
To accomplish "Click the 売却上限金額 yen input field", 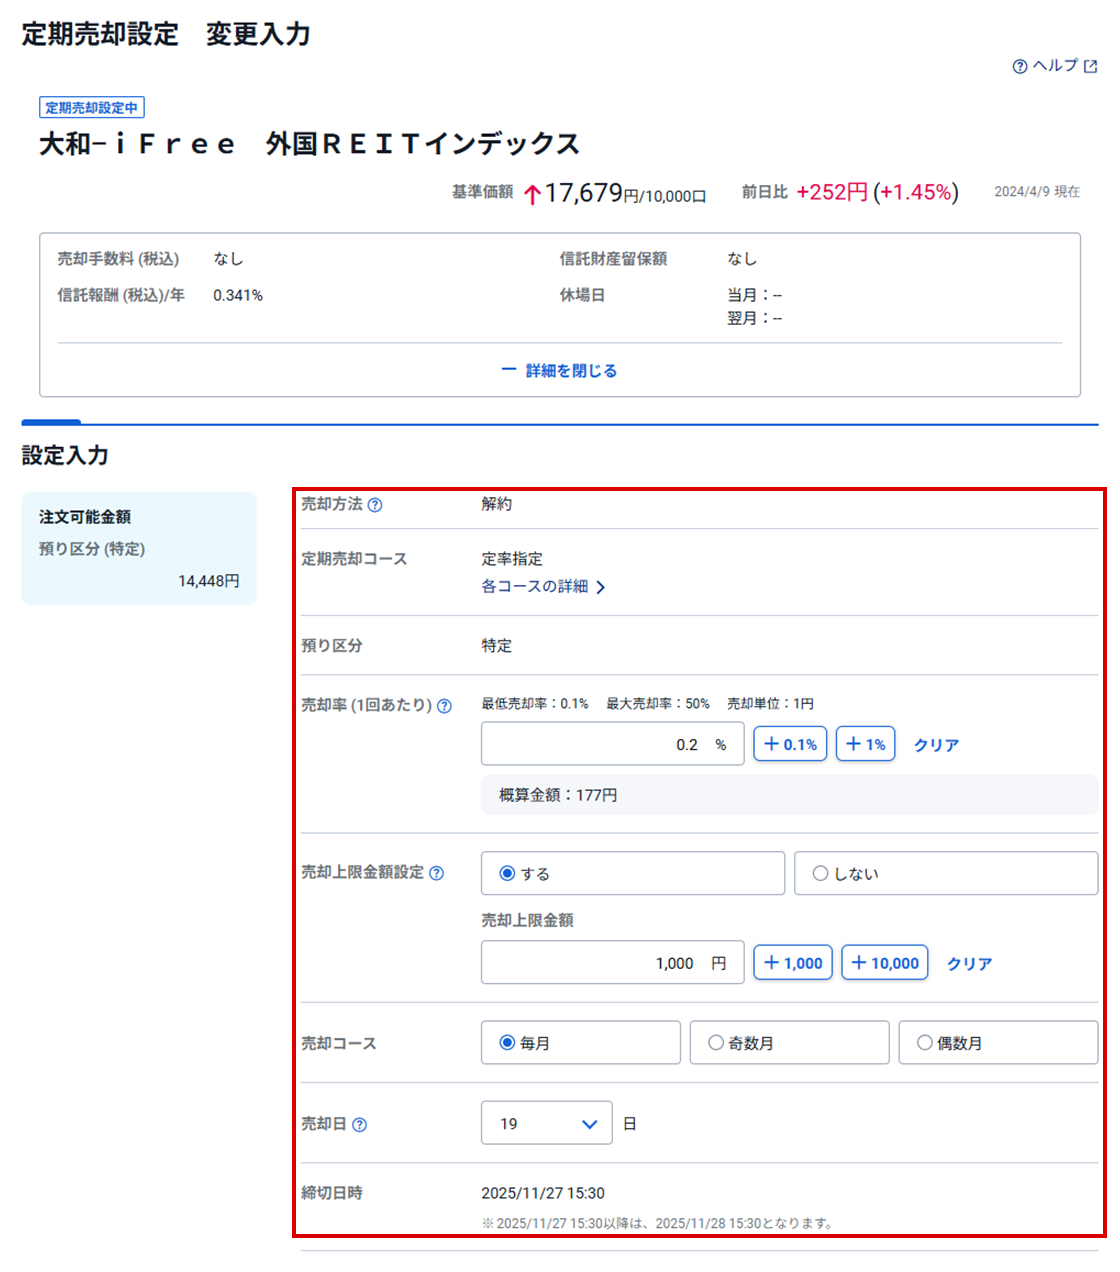I will 600,963.
